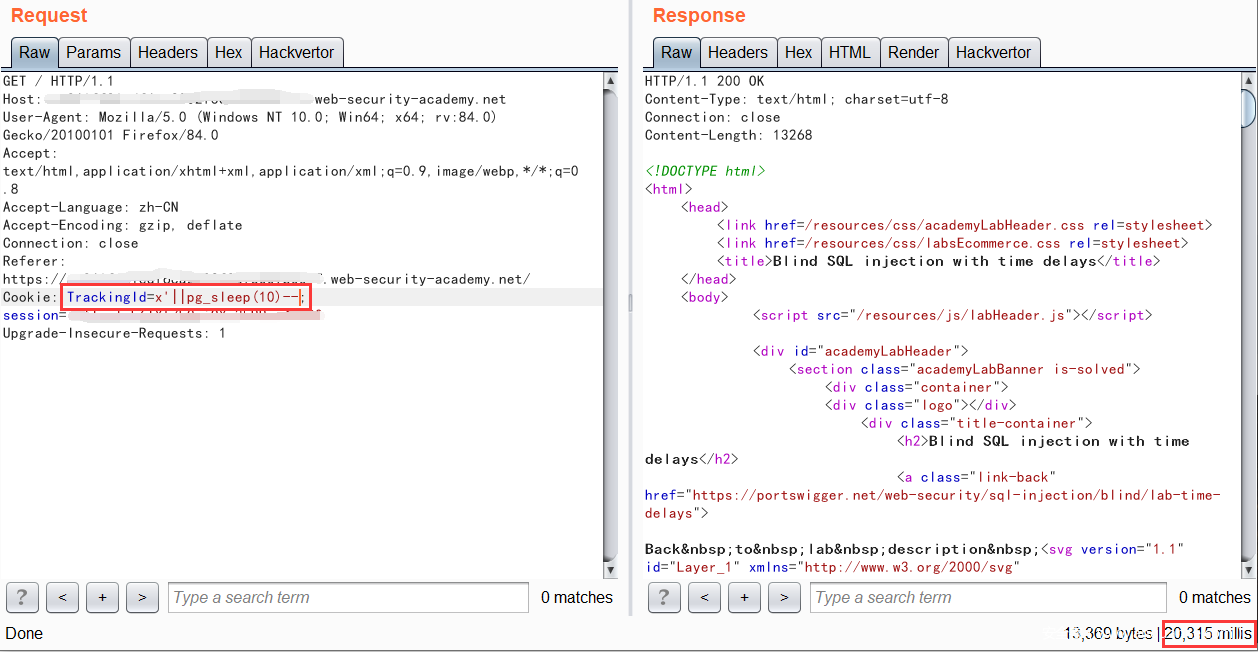The image size is (1258, 652).
Task: Select the Response Headers tab
Action: pos(738,52)
